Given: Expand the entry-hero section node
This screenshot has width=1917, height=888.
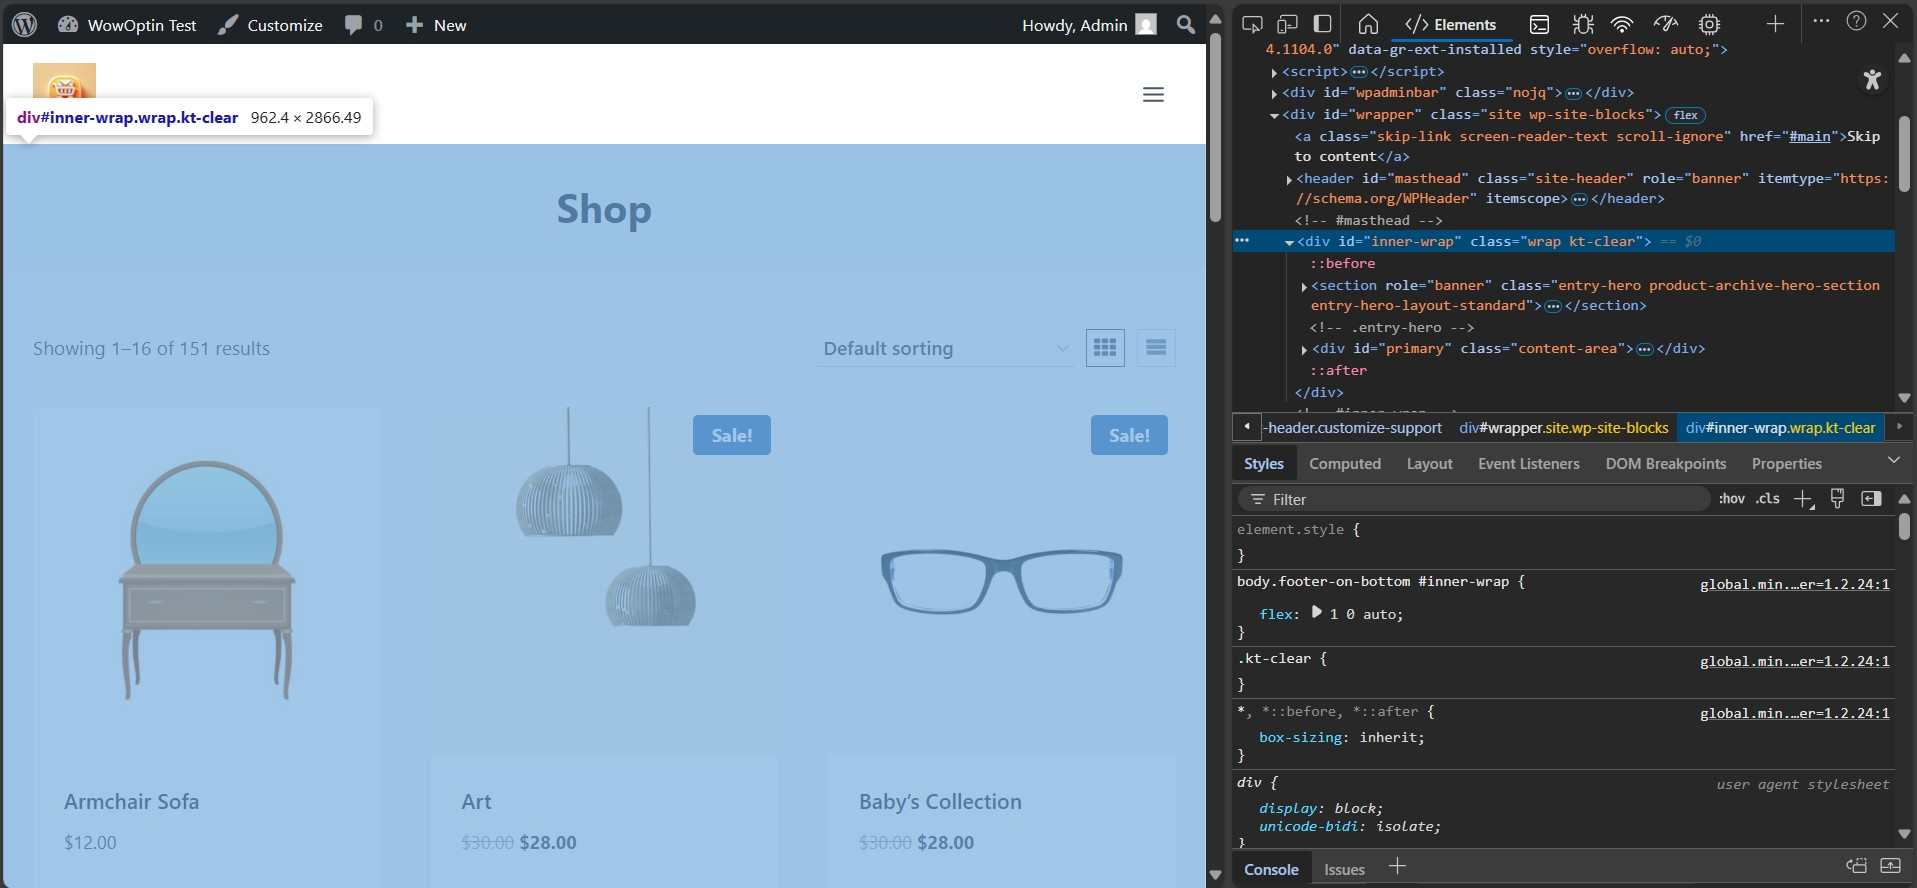Looking at the screenshot, I should pyautogui.click(x=1304, y=286).
